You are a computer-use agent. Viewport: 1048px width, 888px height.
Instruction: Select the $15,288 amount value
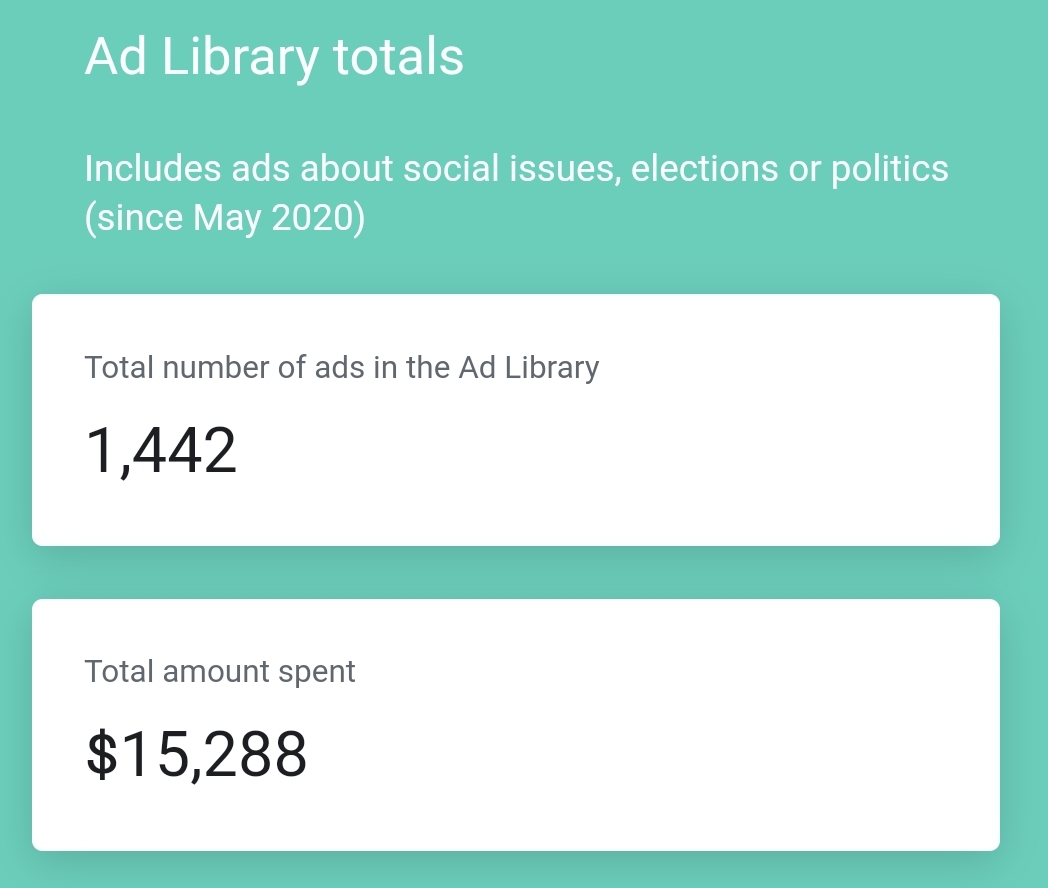click(x=196, y=755)
